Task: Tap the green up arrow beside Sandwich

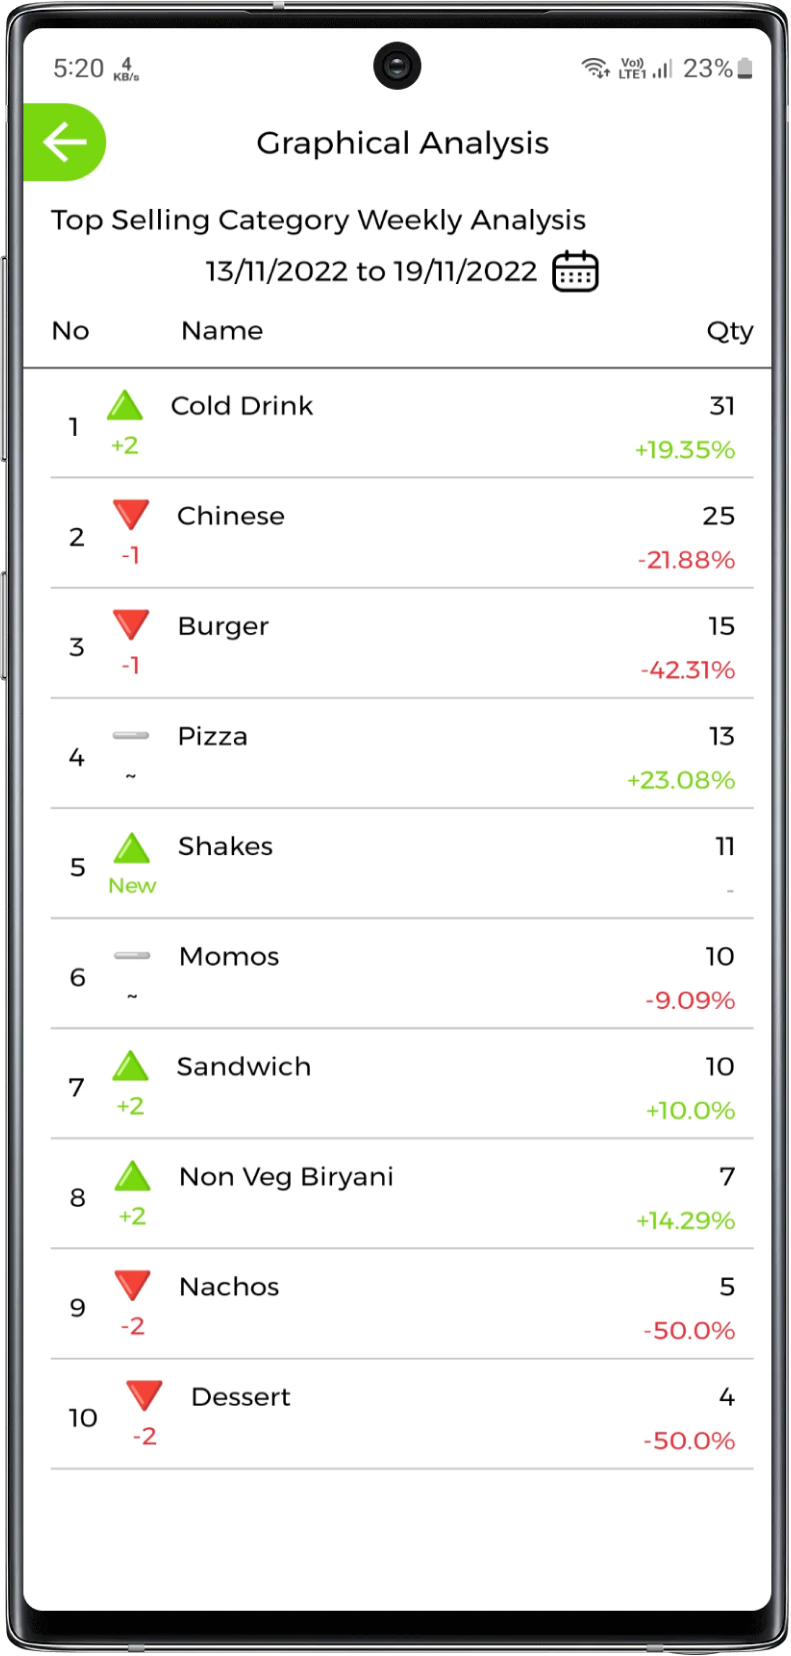Action: 131,1066
